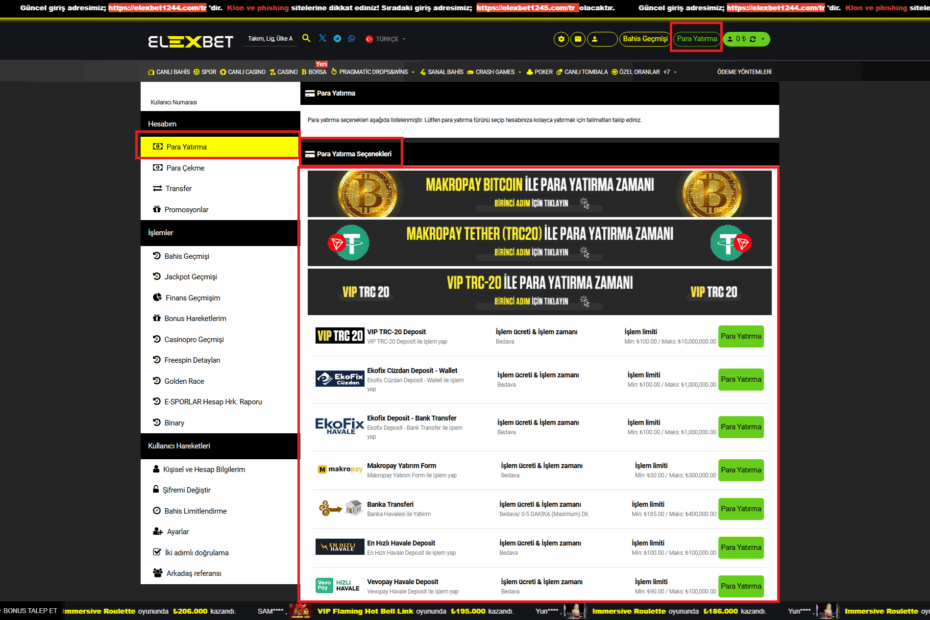The height and width of the screenshot is (620, 930).
Task: Click the Ekofix Cüzdan logo
Action: coord(340,378)
